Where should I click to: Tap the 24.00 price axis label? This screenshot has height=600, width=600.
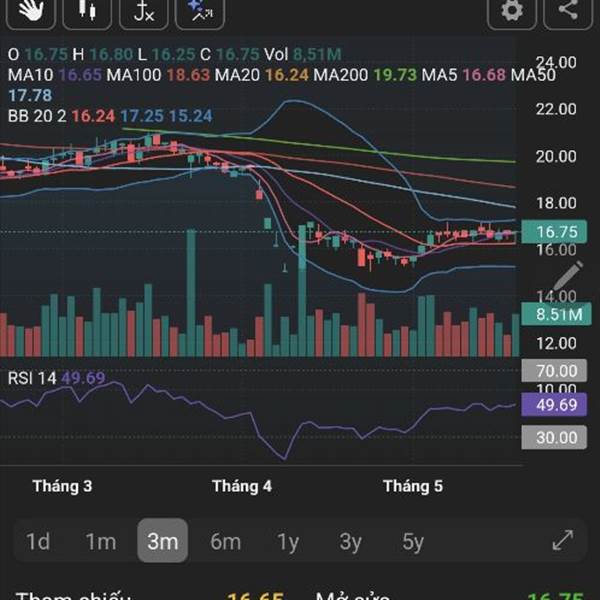[556, 62]
